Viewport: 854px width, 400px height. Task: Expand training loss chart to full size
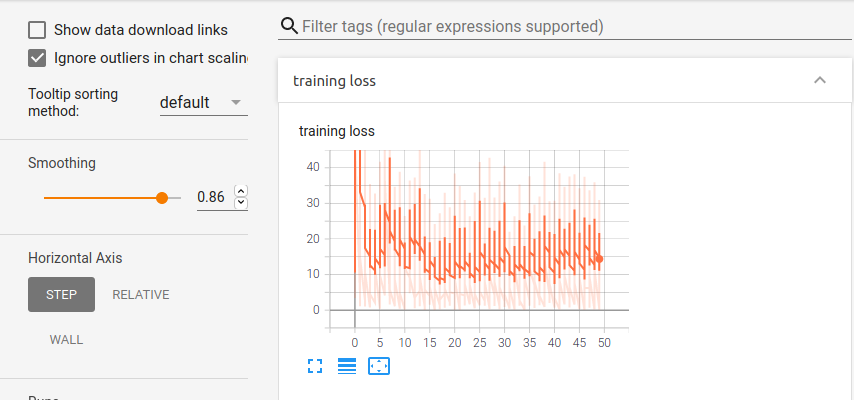tap(315, 366)
